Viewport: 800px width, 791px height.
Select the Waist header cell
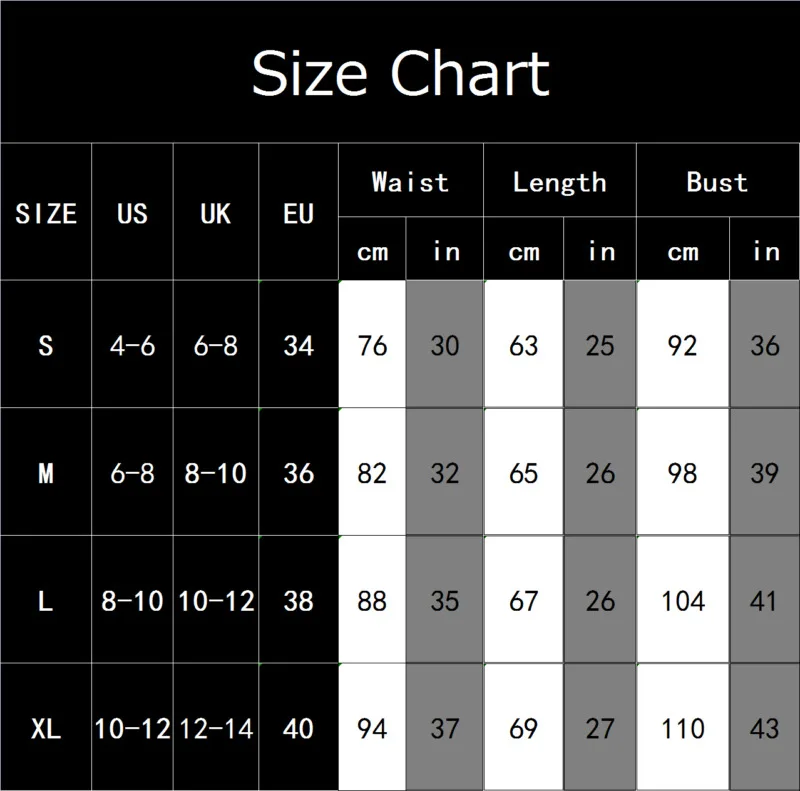tap(410, 182)
